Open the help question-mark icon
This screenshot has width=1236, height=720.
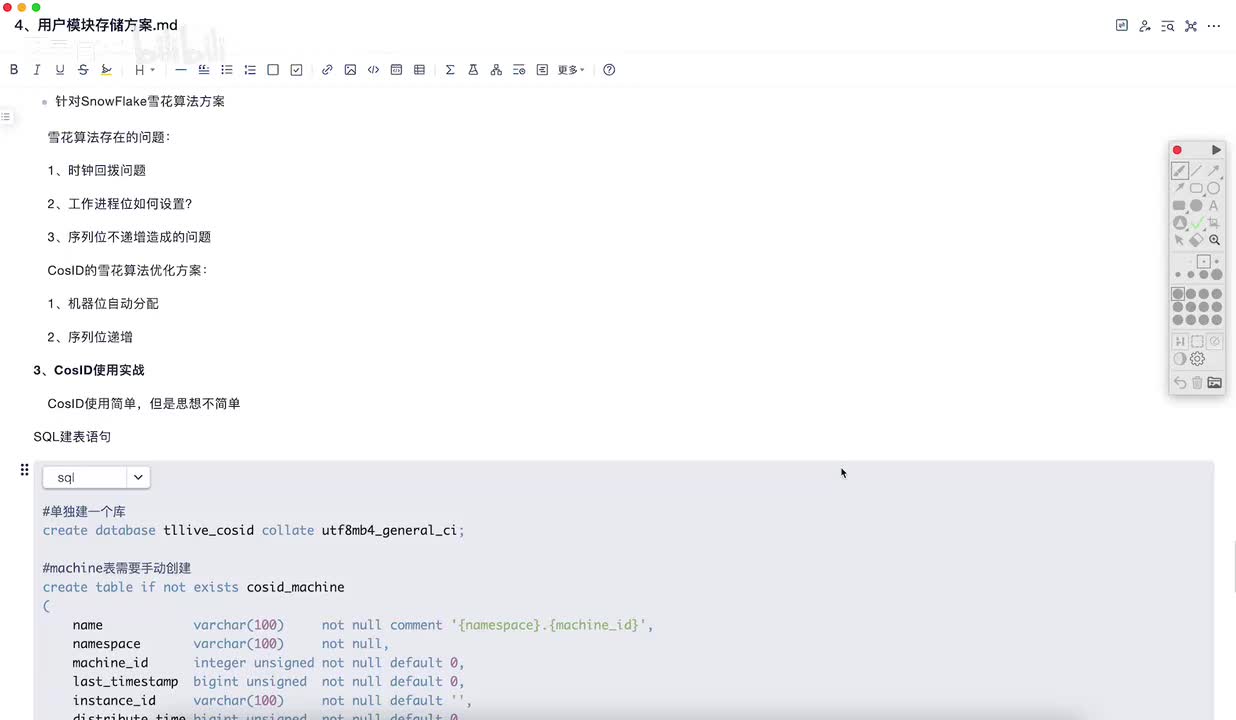coord(609,70)
